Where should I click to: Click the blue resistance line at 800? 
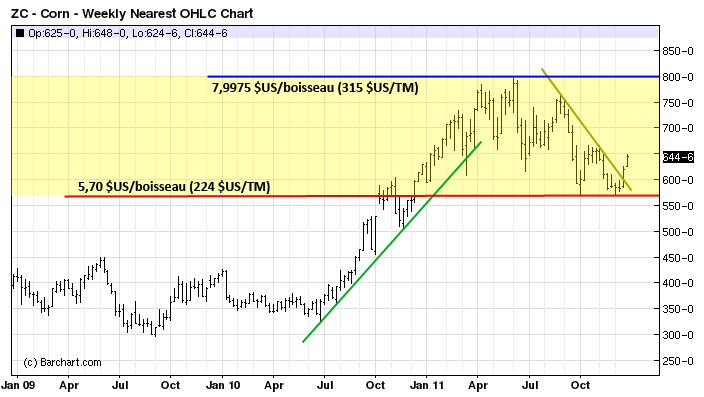pyautogui.click(x=433, y=77)
